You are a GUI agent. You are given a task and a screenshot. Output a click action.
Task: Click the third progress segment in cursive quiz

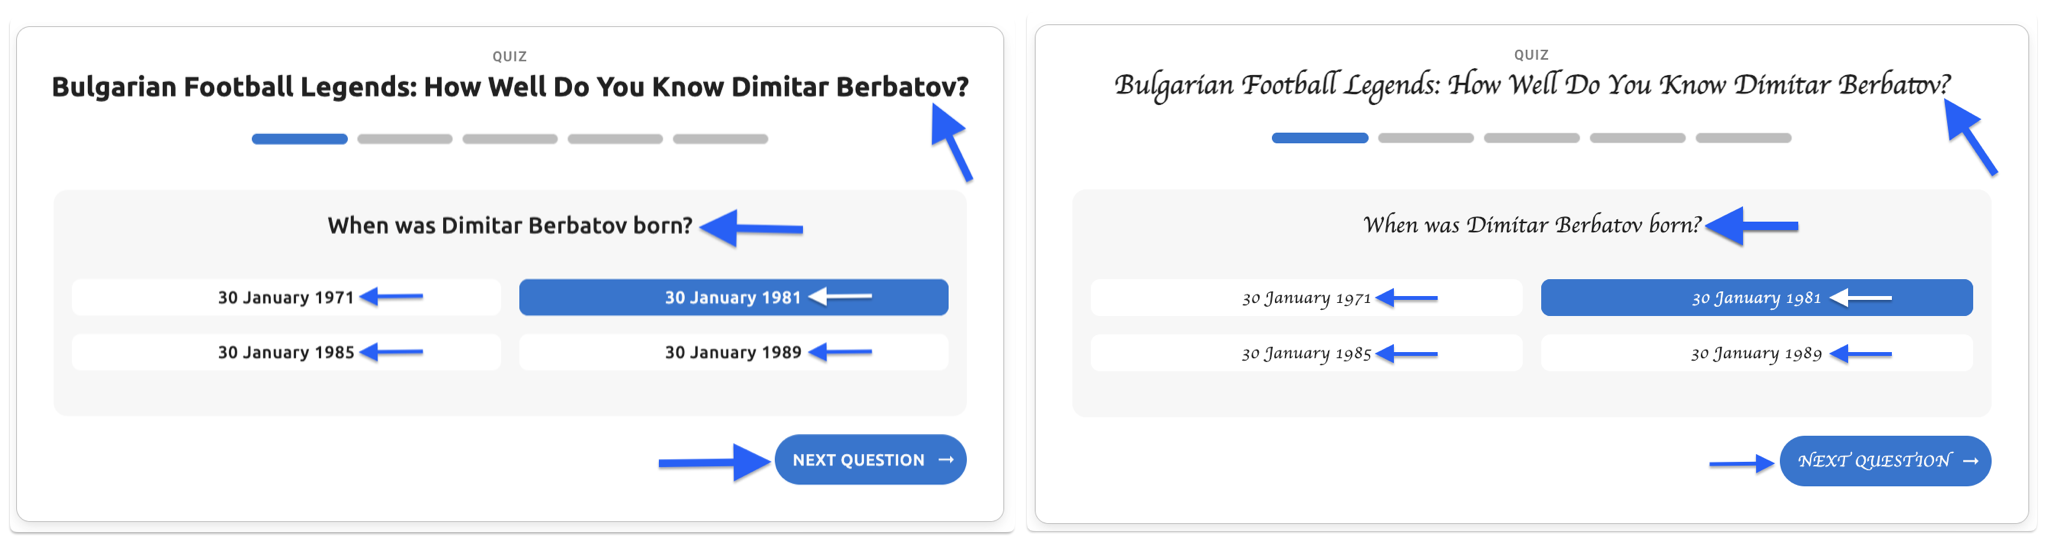click(1532, 138)
